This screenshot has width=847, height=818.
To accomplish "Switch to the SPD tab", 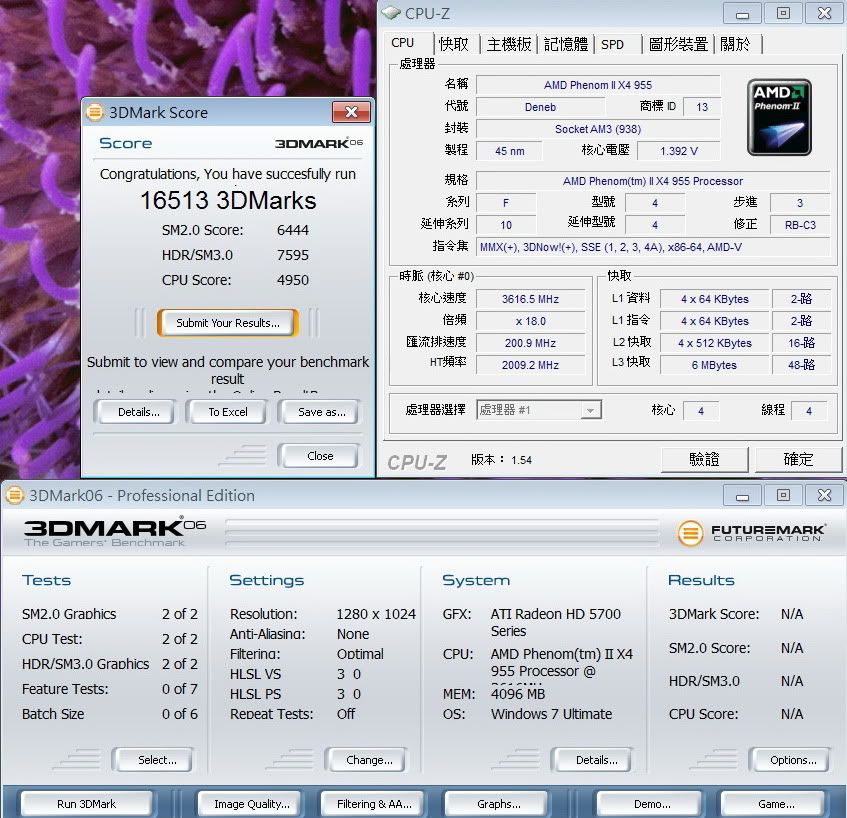I will click(612, 44).
